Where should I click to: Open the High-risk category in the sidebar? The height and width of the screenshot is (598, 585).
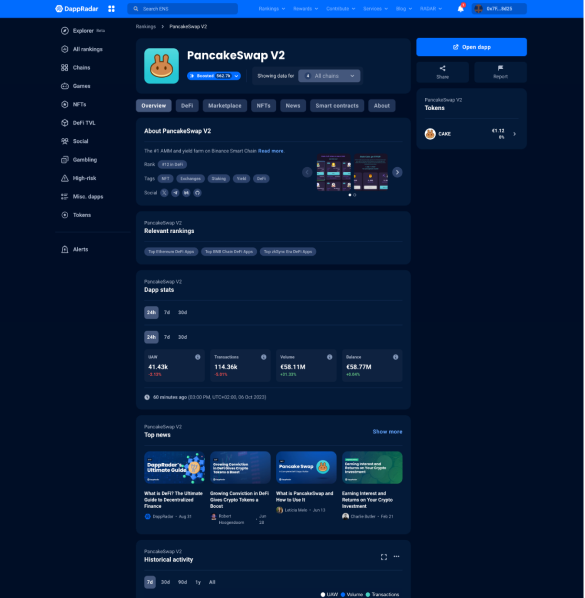[x=79, y=178]
